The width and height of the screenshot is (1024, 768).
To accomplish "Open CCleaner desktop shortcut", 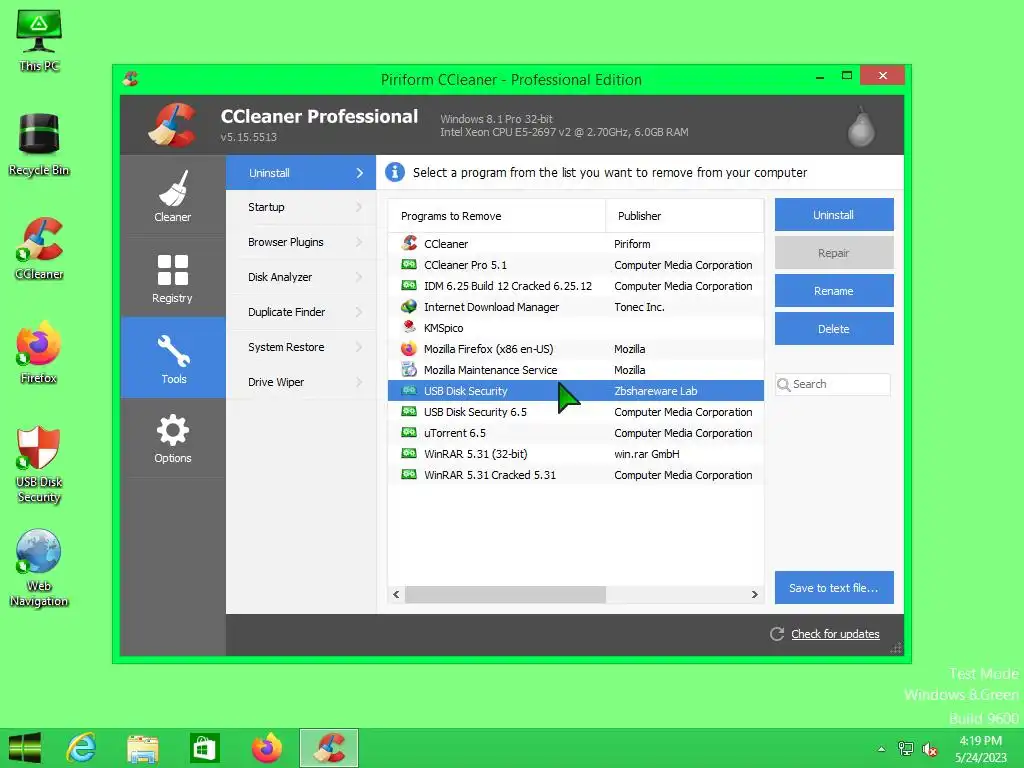I will click(x=39, y=249).
